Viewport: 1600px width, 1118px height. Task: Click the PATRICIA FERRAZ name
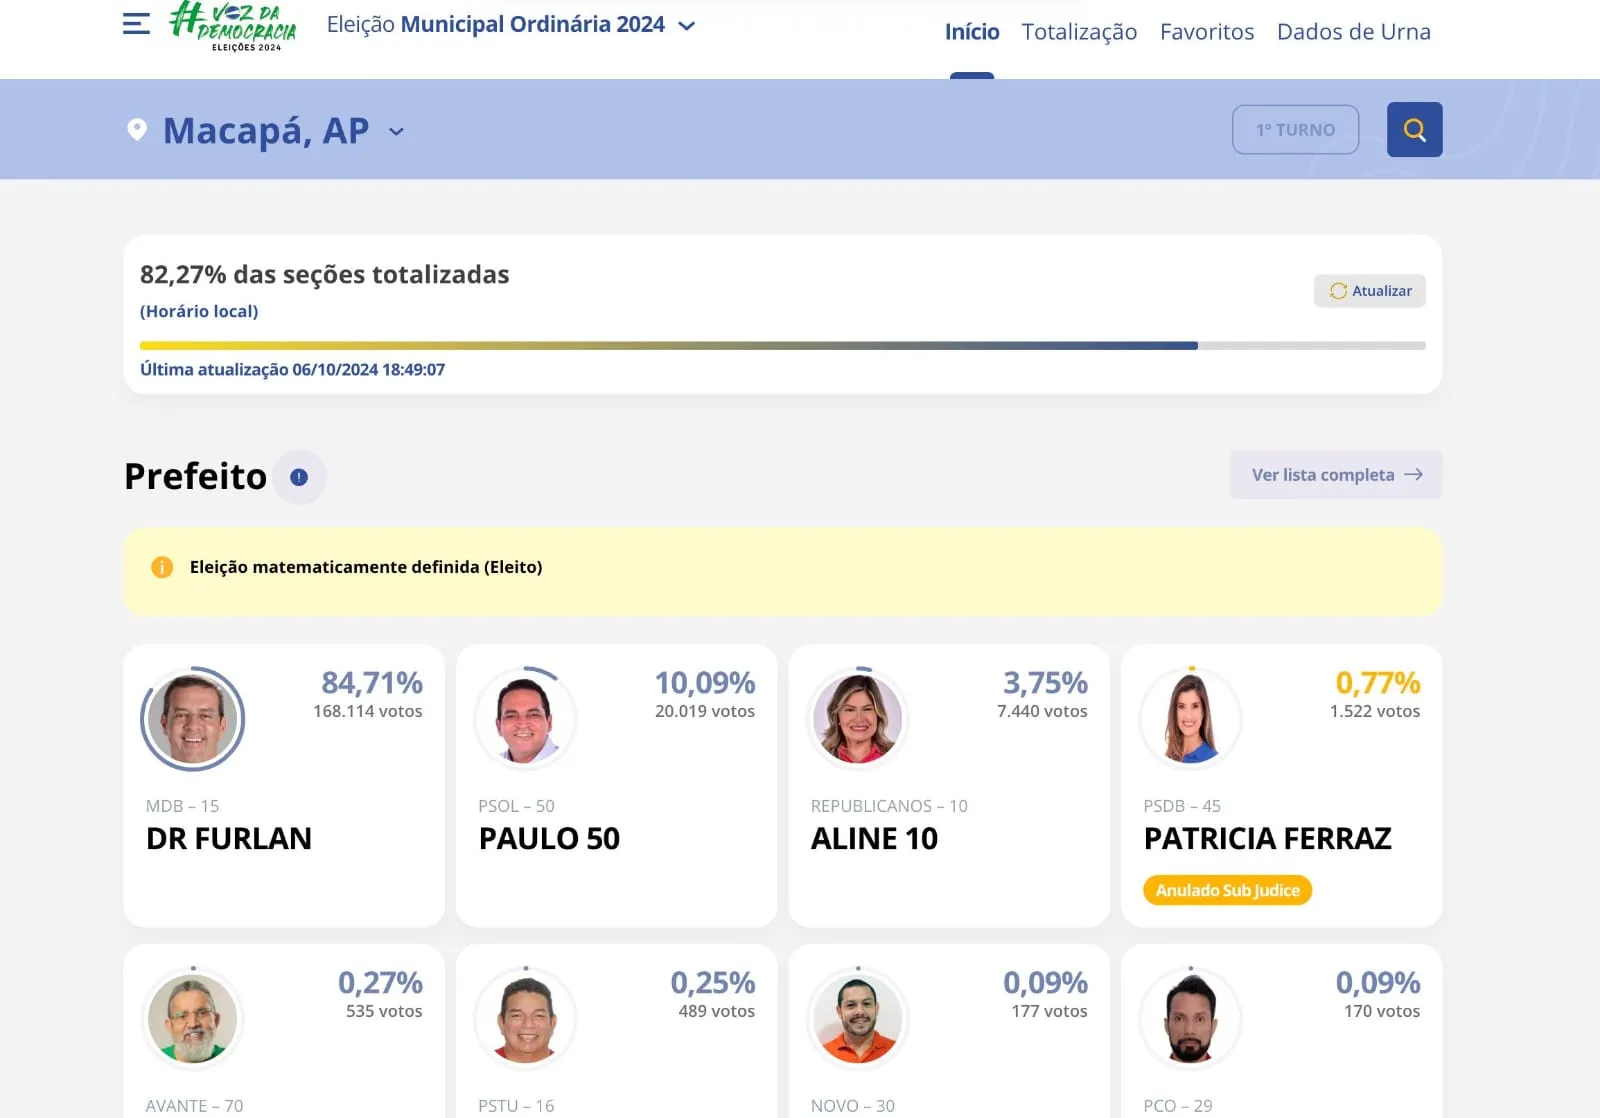point(1267,839)
